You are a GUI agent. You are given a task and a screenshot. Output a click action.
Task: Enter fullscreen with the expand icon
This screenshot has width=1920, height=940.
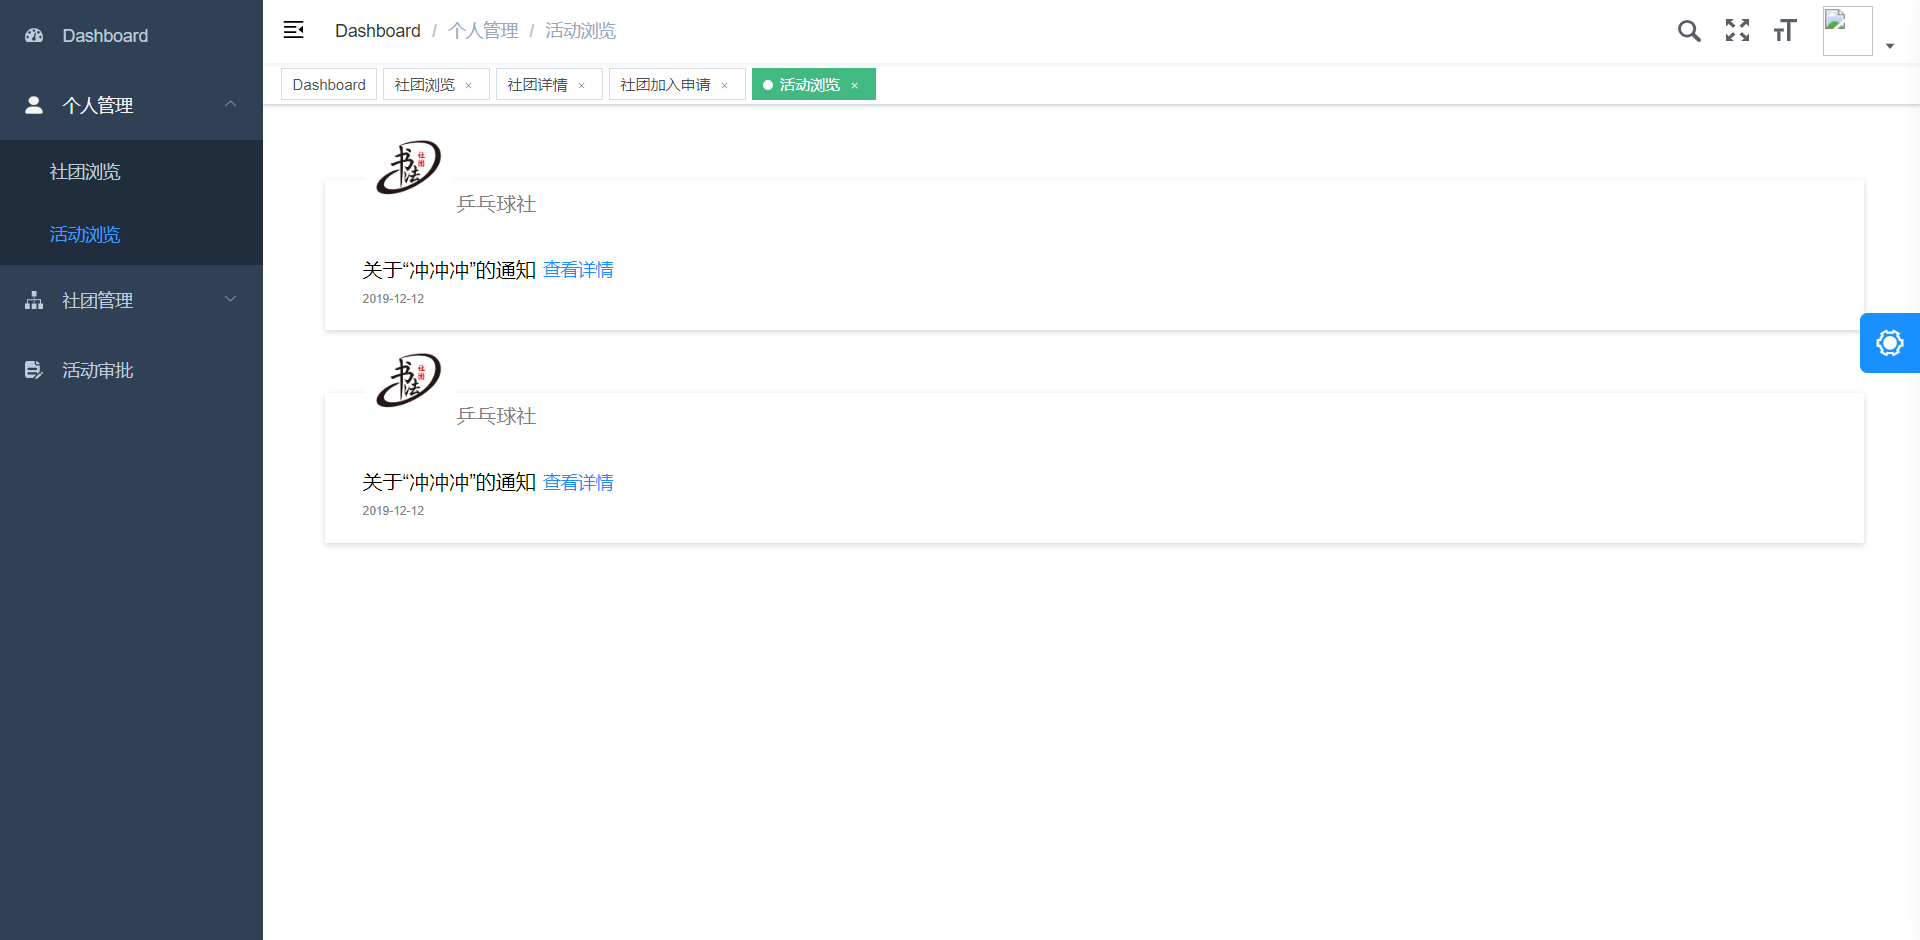[x=1737, y=31]
